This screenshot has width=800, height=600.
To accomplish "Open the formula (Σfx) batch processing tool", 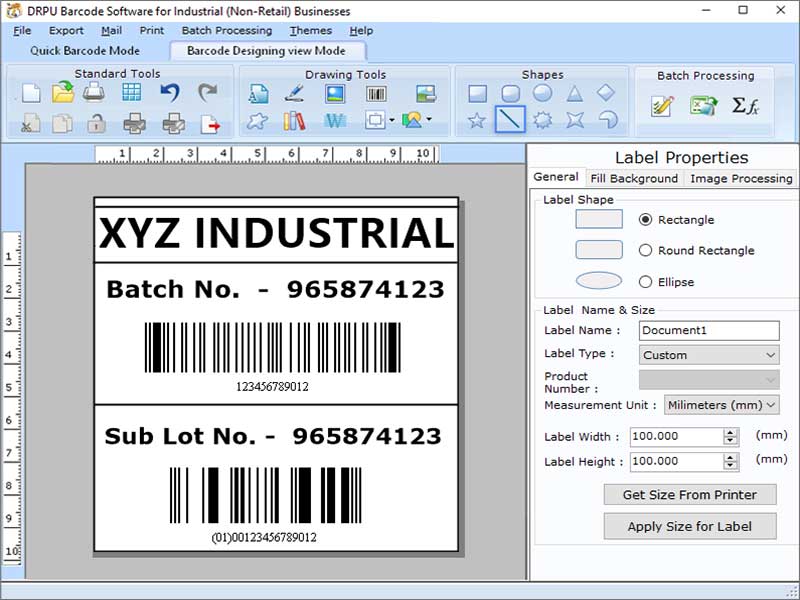I will [x=745, y=104].
